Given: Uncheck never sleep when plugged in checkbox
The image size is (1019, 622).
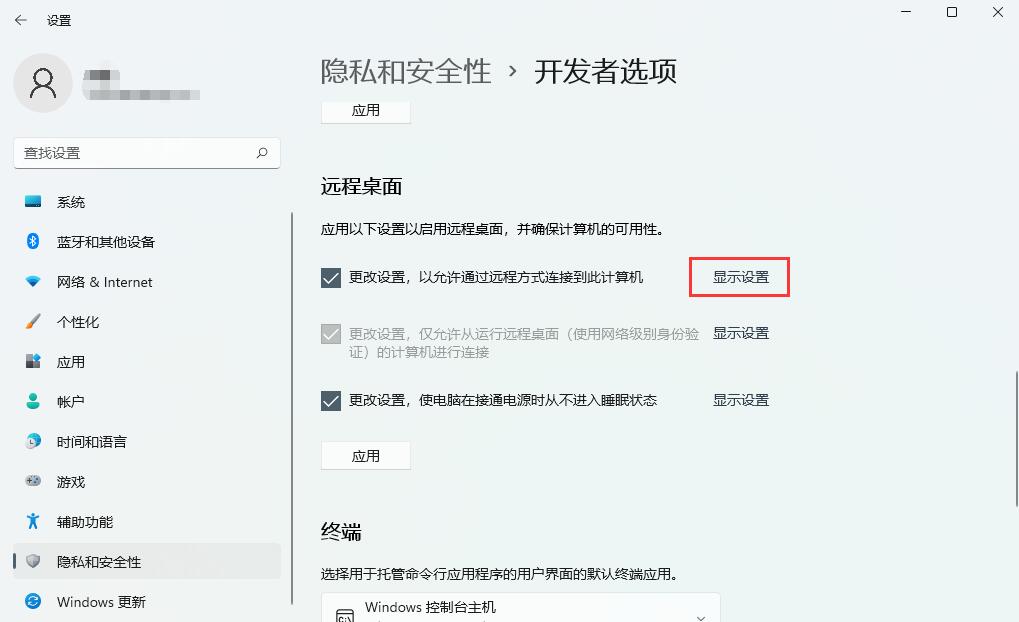Looking at the screenshot, I should (x=331, y=400).
